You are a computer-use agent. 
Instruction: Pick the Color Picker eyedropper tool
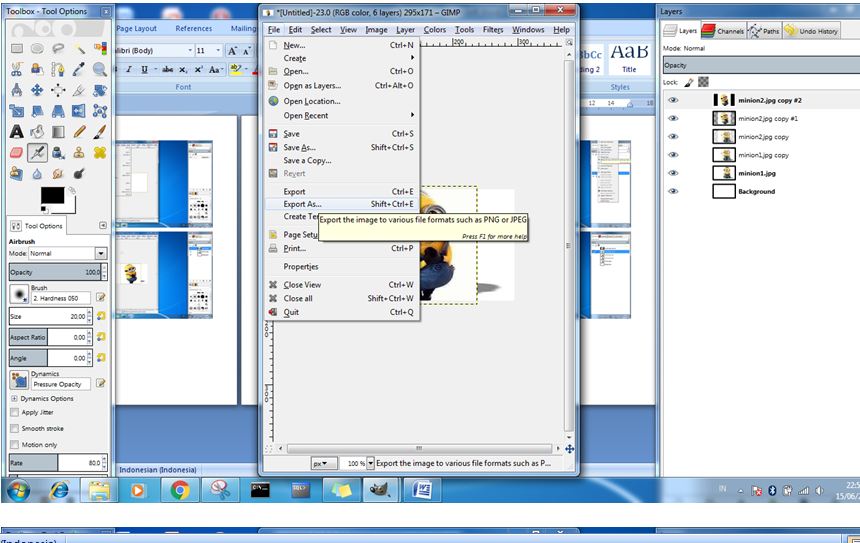pos(79,70)
